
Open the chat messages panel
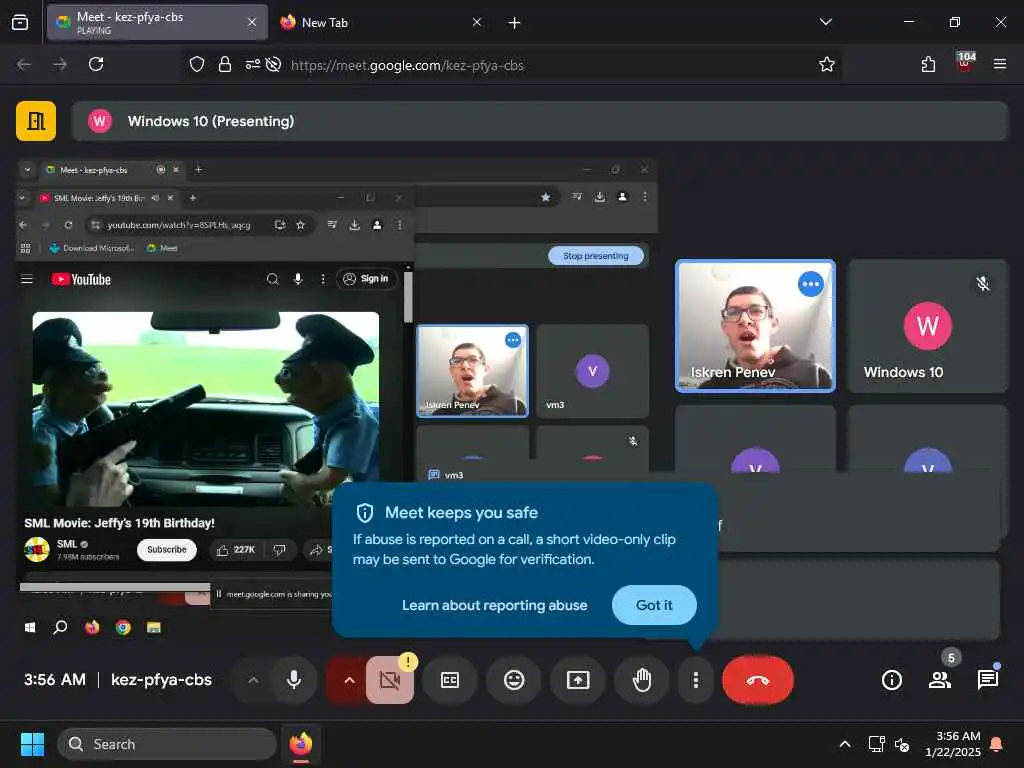pyautogui.click(x=987, y=680)
